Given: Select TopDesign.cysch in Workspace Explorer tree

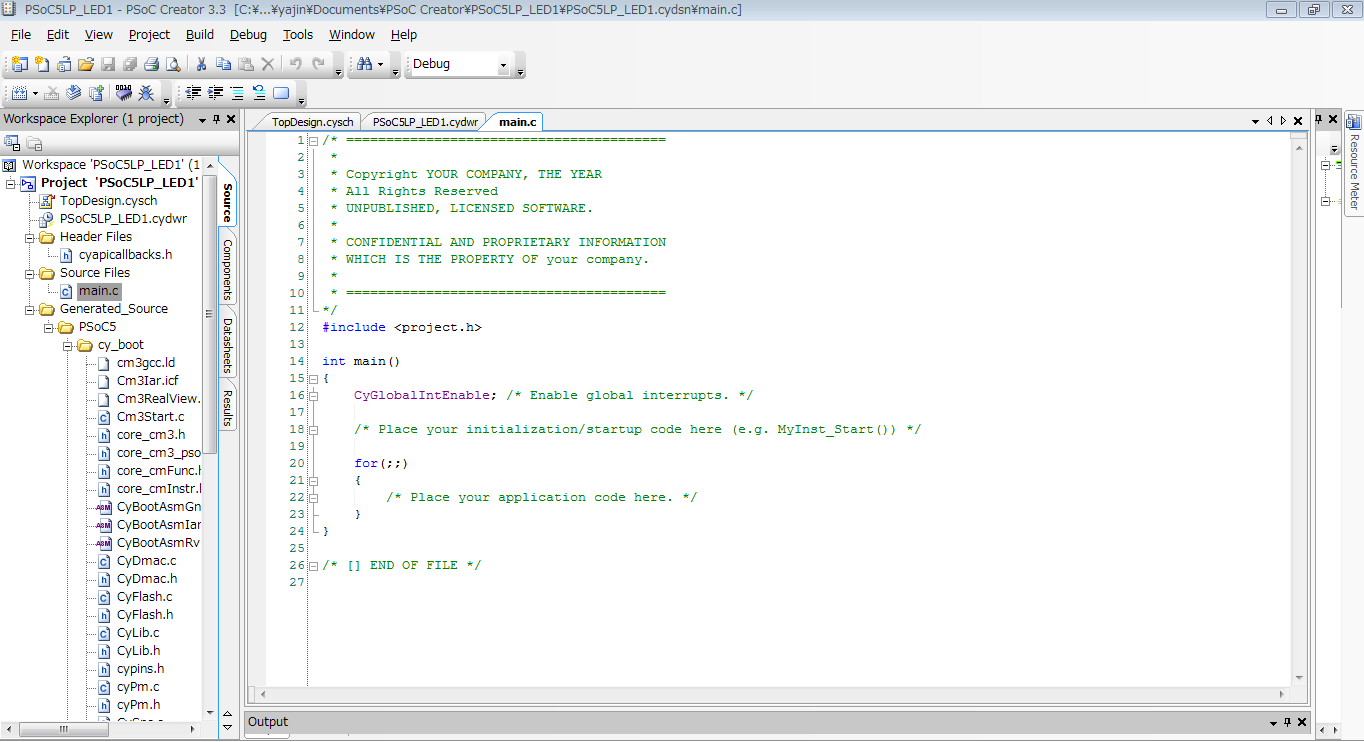Looking at the screenshot, I should click(x=108, y=201).
